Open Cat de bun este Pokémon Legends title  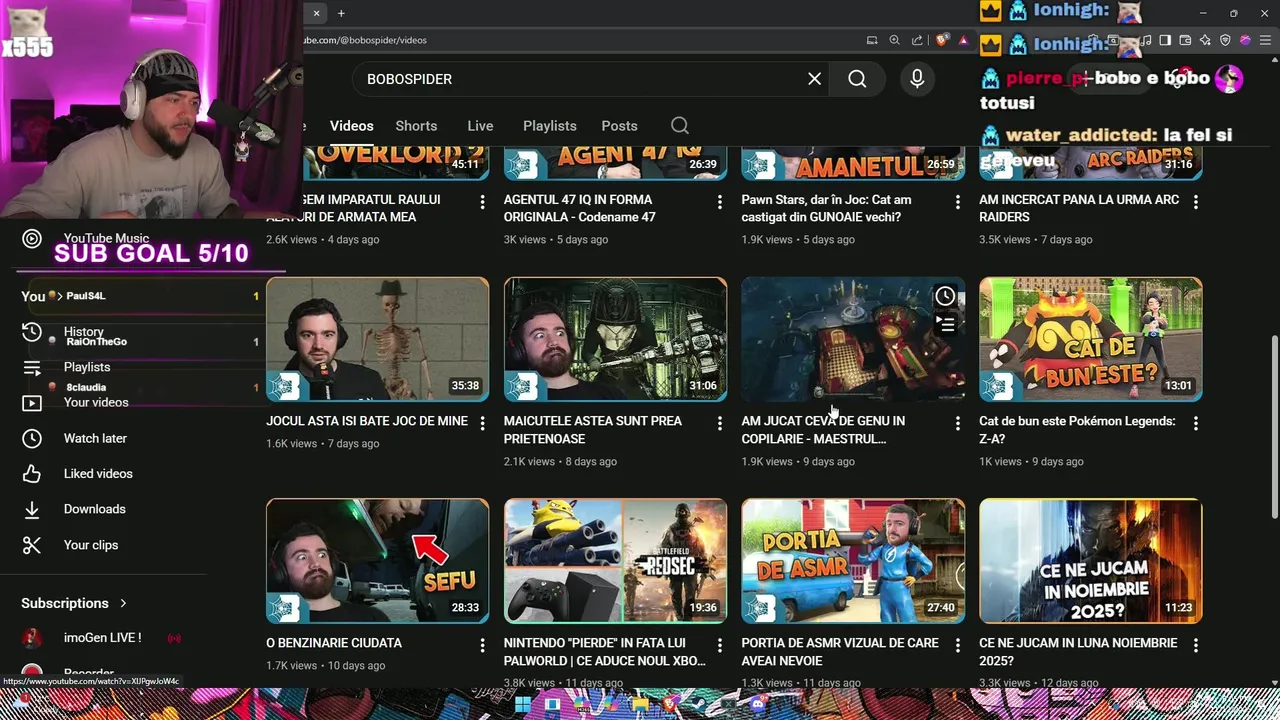[x=1077, y=430]
